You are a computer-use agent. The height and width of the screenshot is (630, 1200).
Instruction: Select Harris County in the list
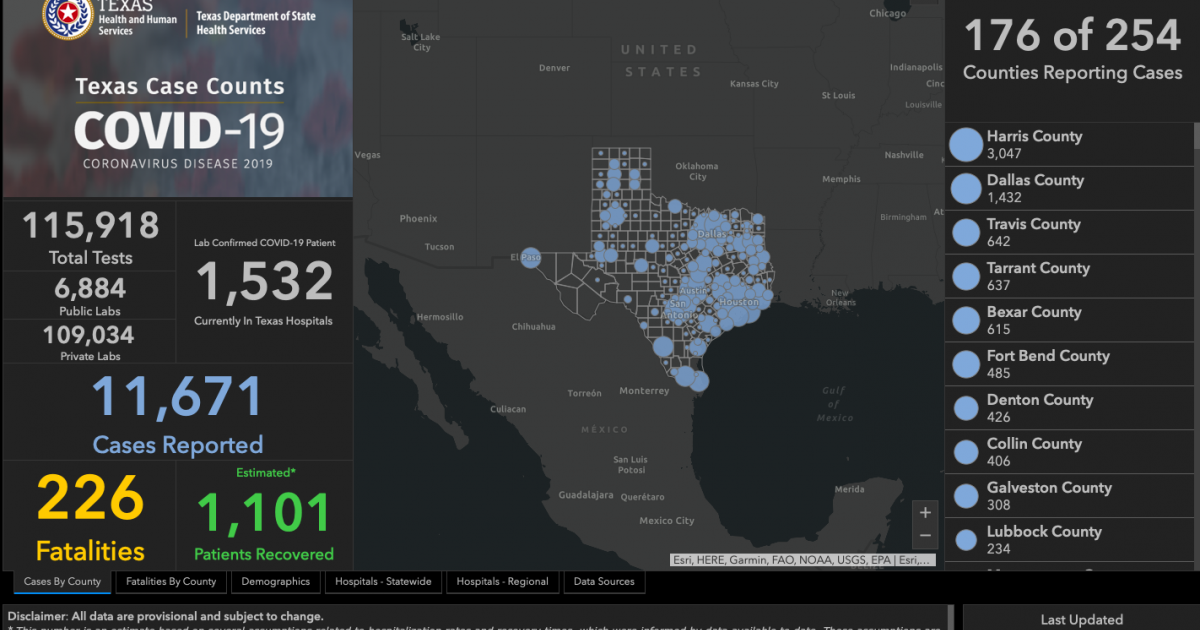[x=1069, y=145]
